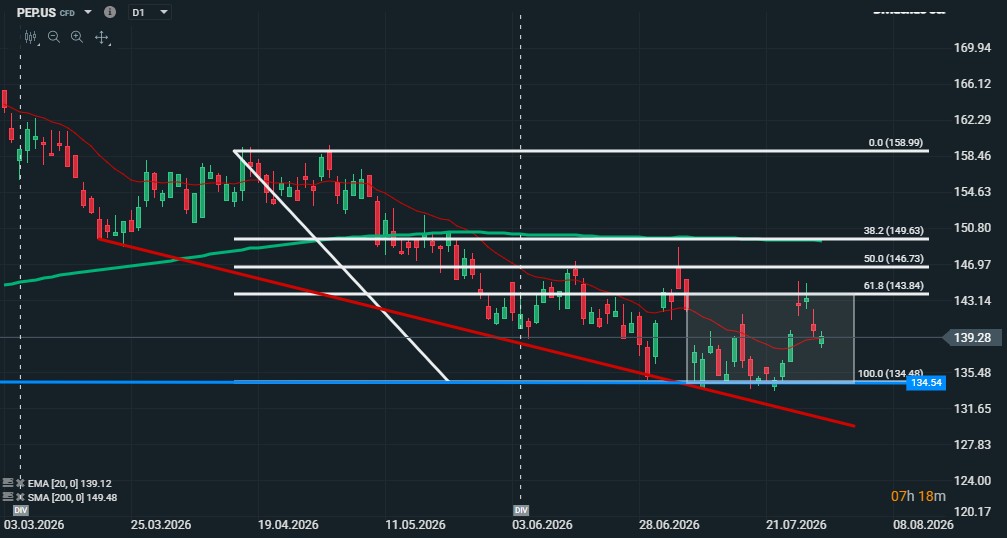Click the 08.08.2026 date axis label
This screenshot has height=538, width=1007.
[x=923, y=525]
